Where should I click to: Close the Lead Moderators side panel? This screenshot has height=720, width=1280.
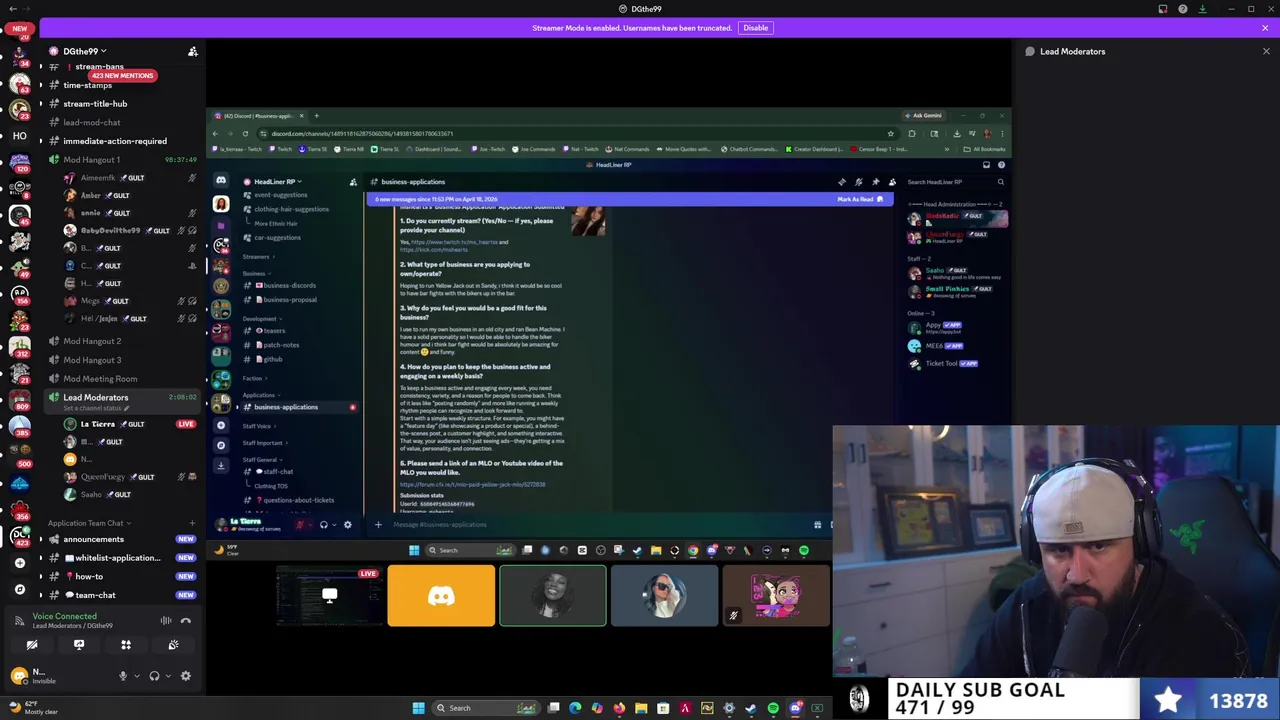click(1266, 51)
